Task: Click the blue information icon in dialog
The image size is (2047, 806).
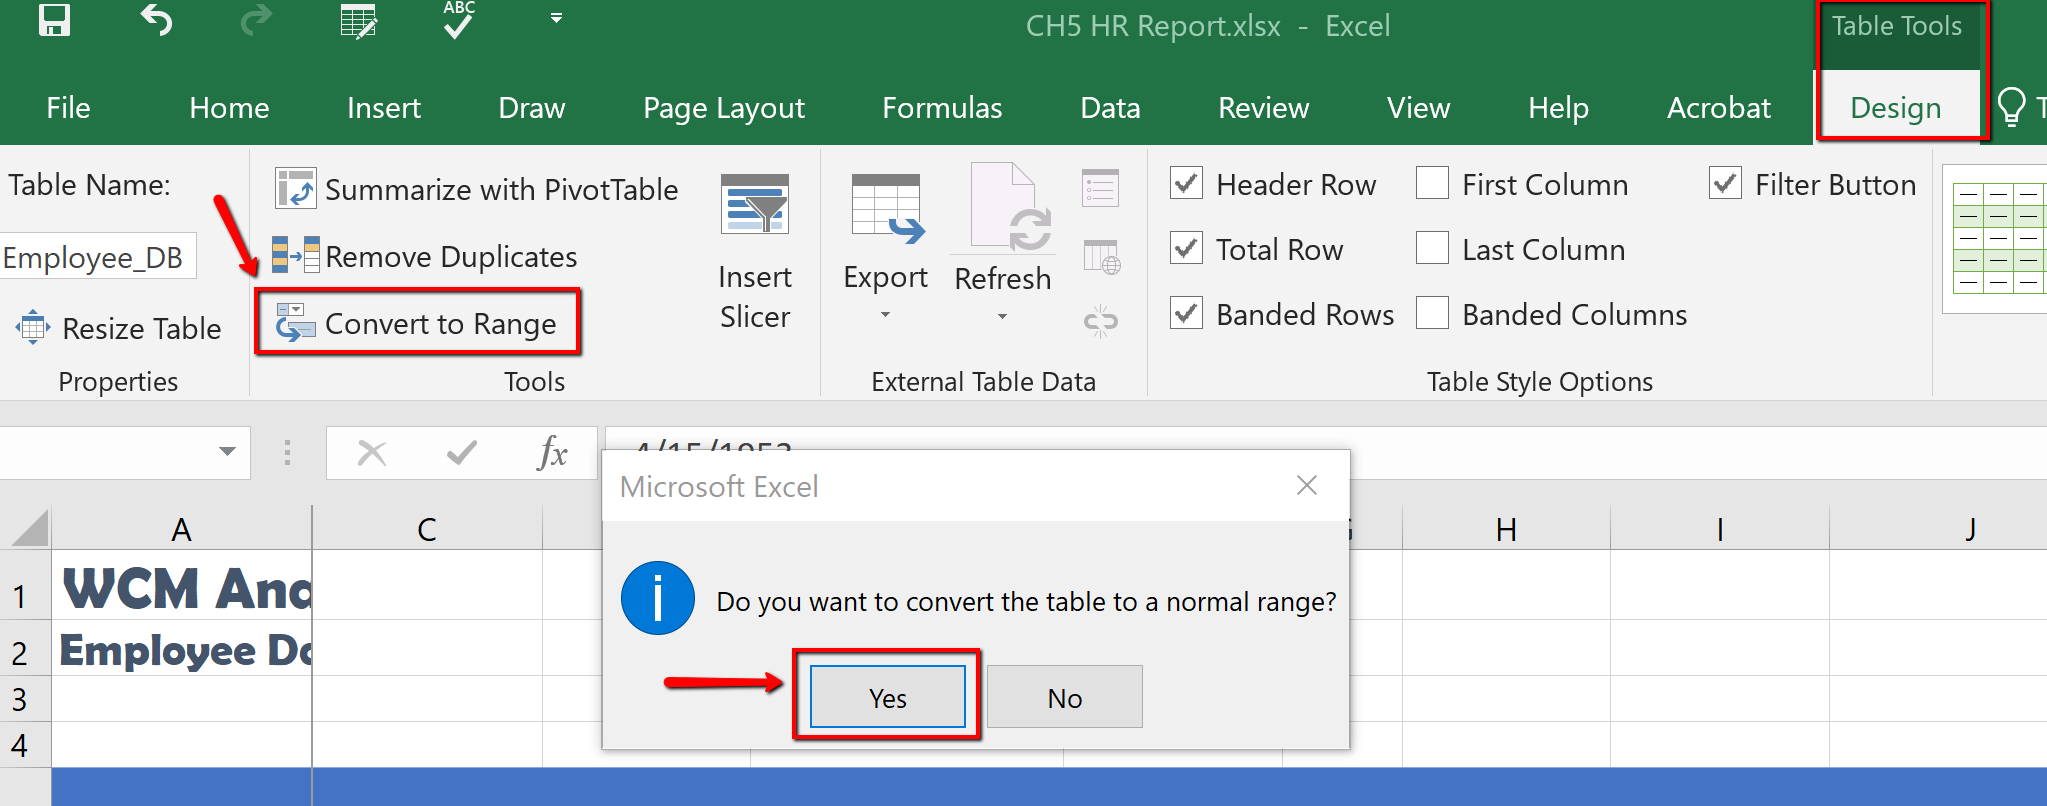Action: click(x=657, y=598)
